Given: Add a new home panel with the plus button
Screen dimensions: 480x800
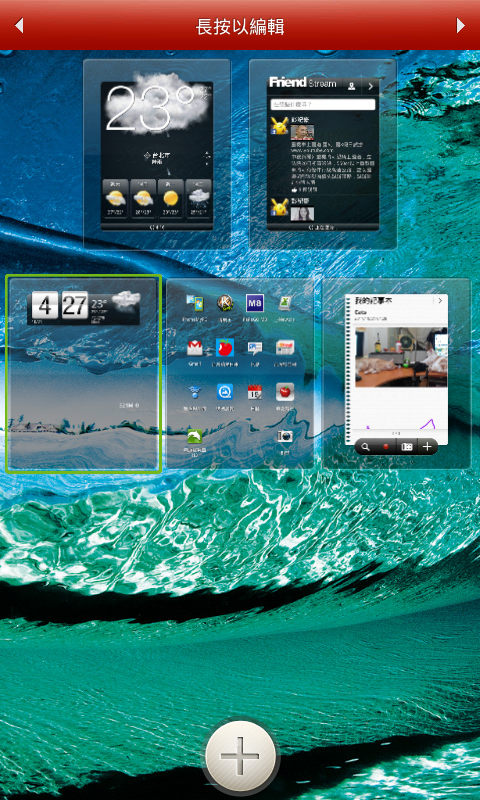Looking at the screenshot, I should tap(240, 756).
